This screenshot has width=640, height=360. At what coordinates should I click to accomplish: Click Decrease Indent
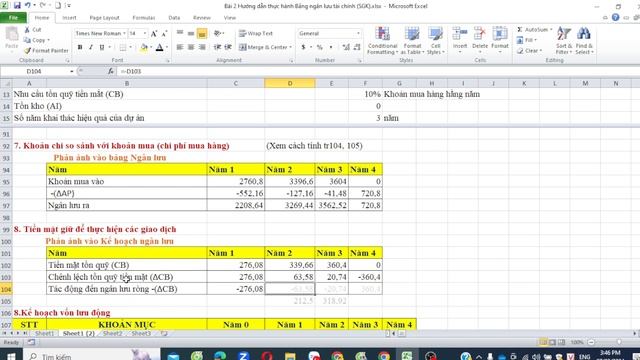pyautogui.click(x=218, y=47)
